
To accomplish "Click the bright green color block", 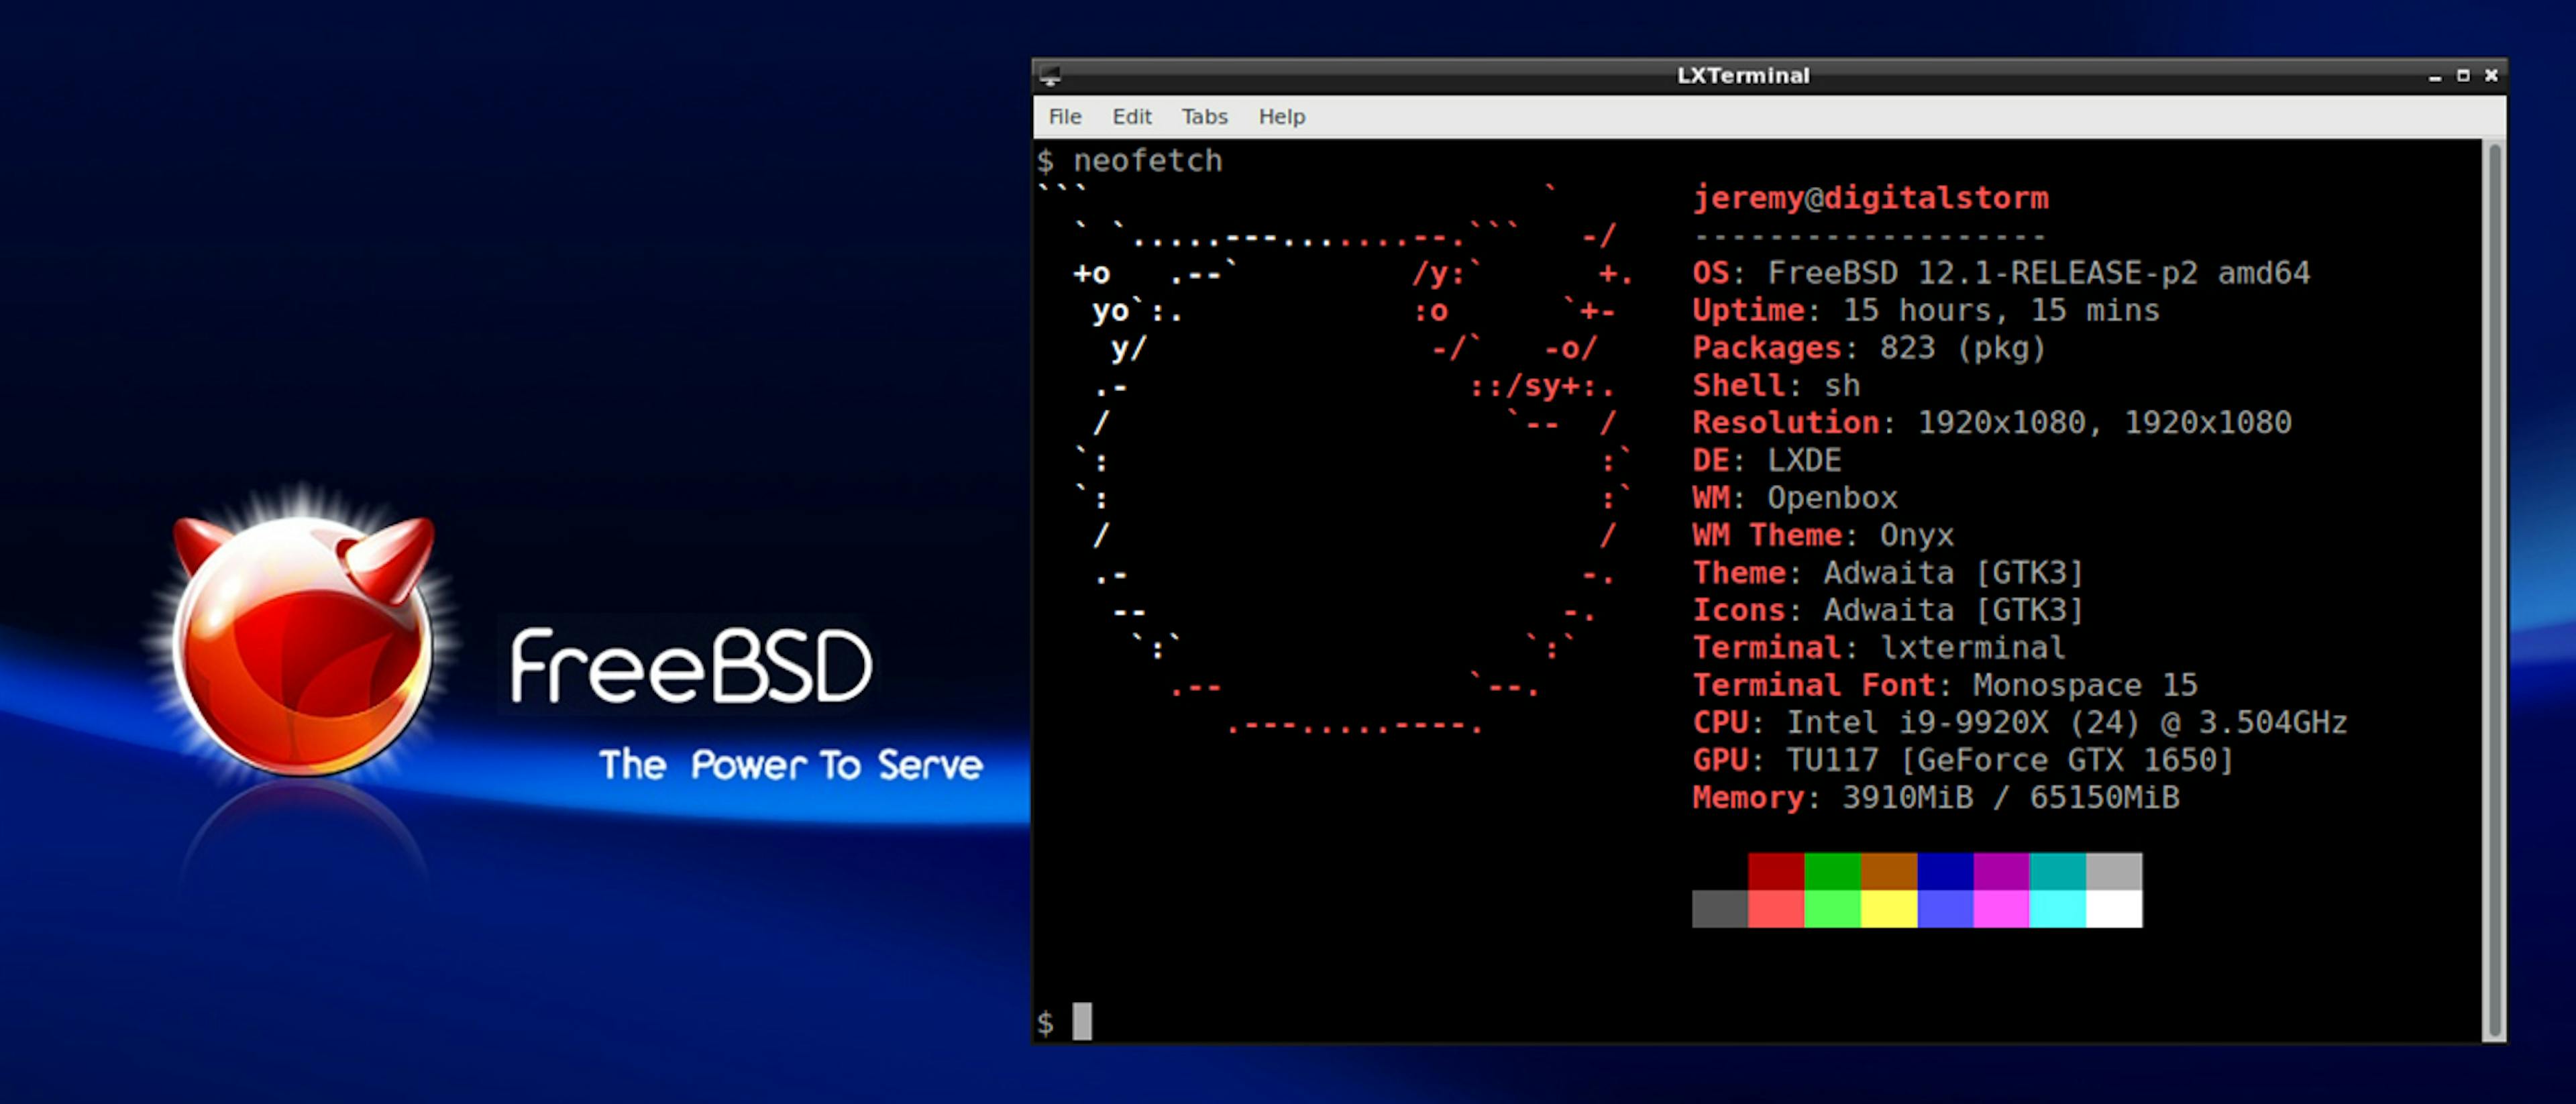I will [x=1832, y=909].
